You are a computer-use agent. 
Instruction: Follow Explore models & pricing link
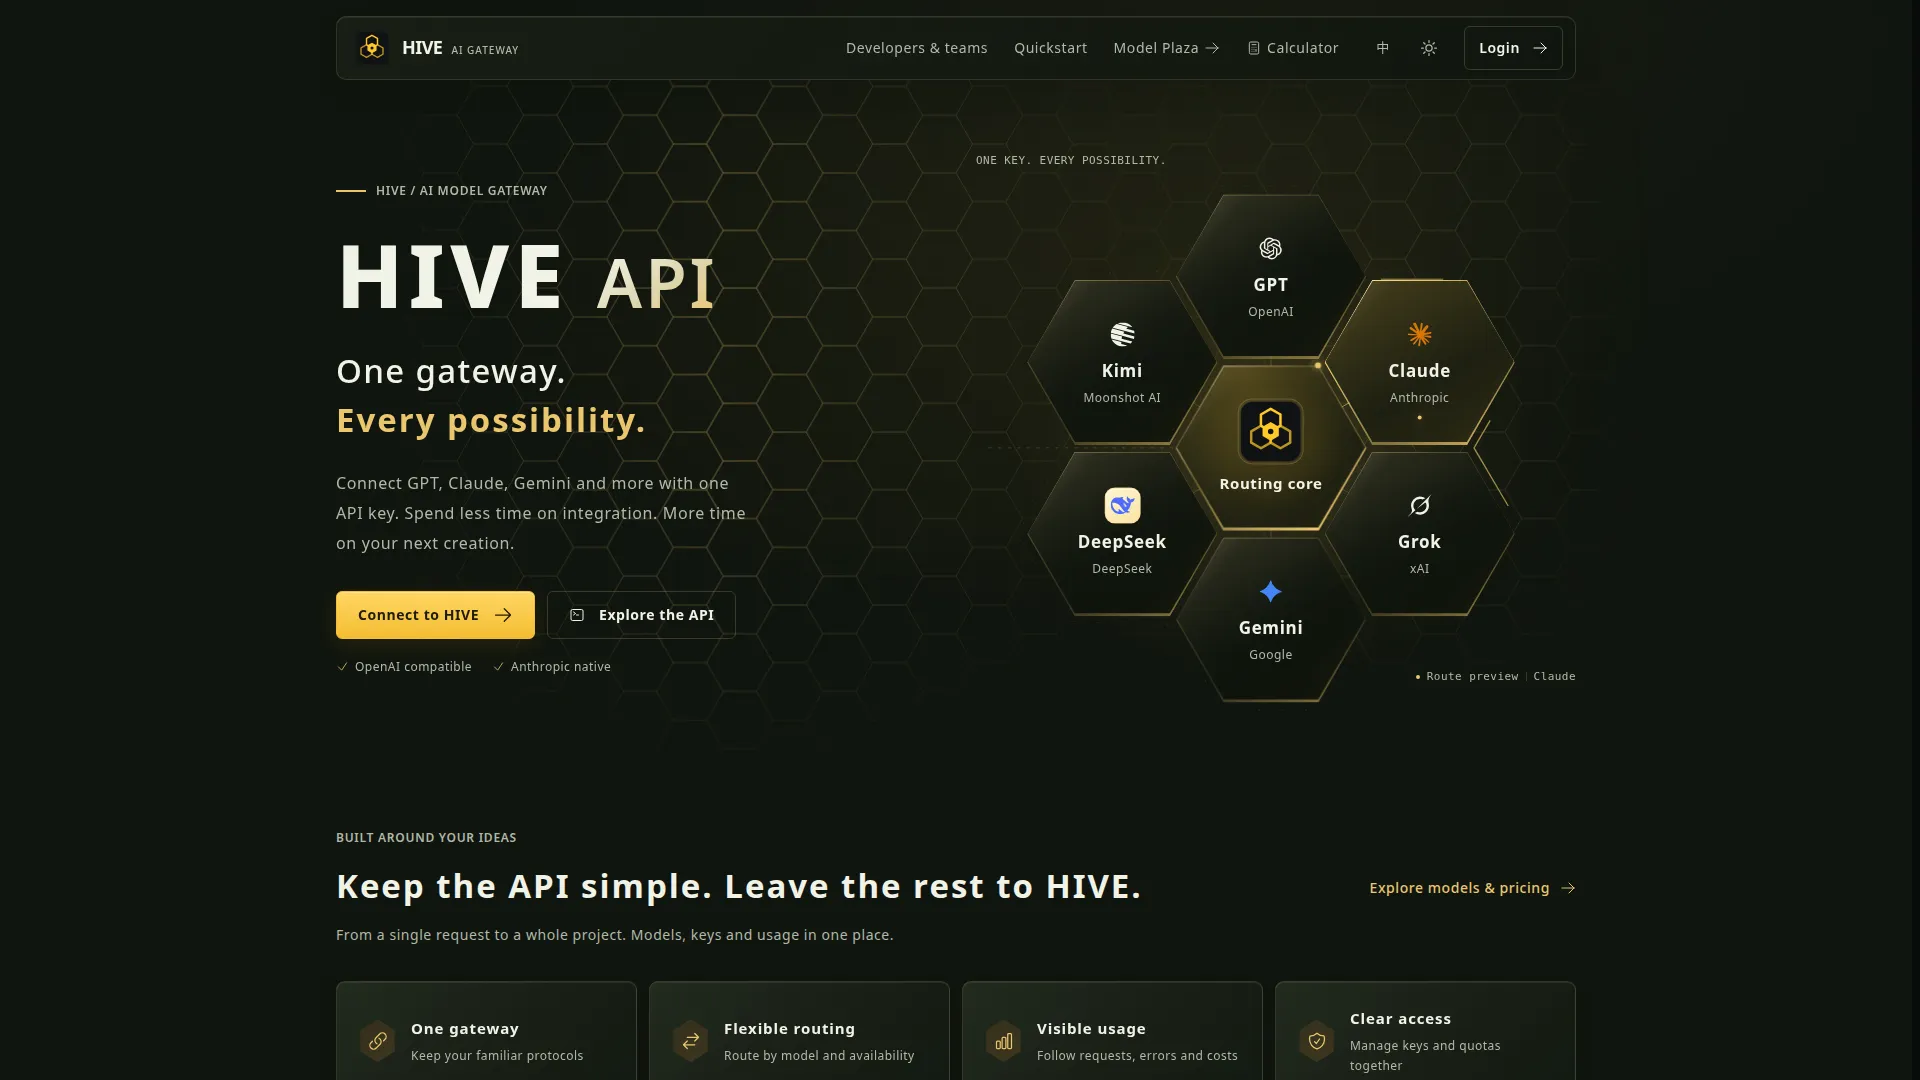(1472, 888)
